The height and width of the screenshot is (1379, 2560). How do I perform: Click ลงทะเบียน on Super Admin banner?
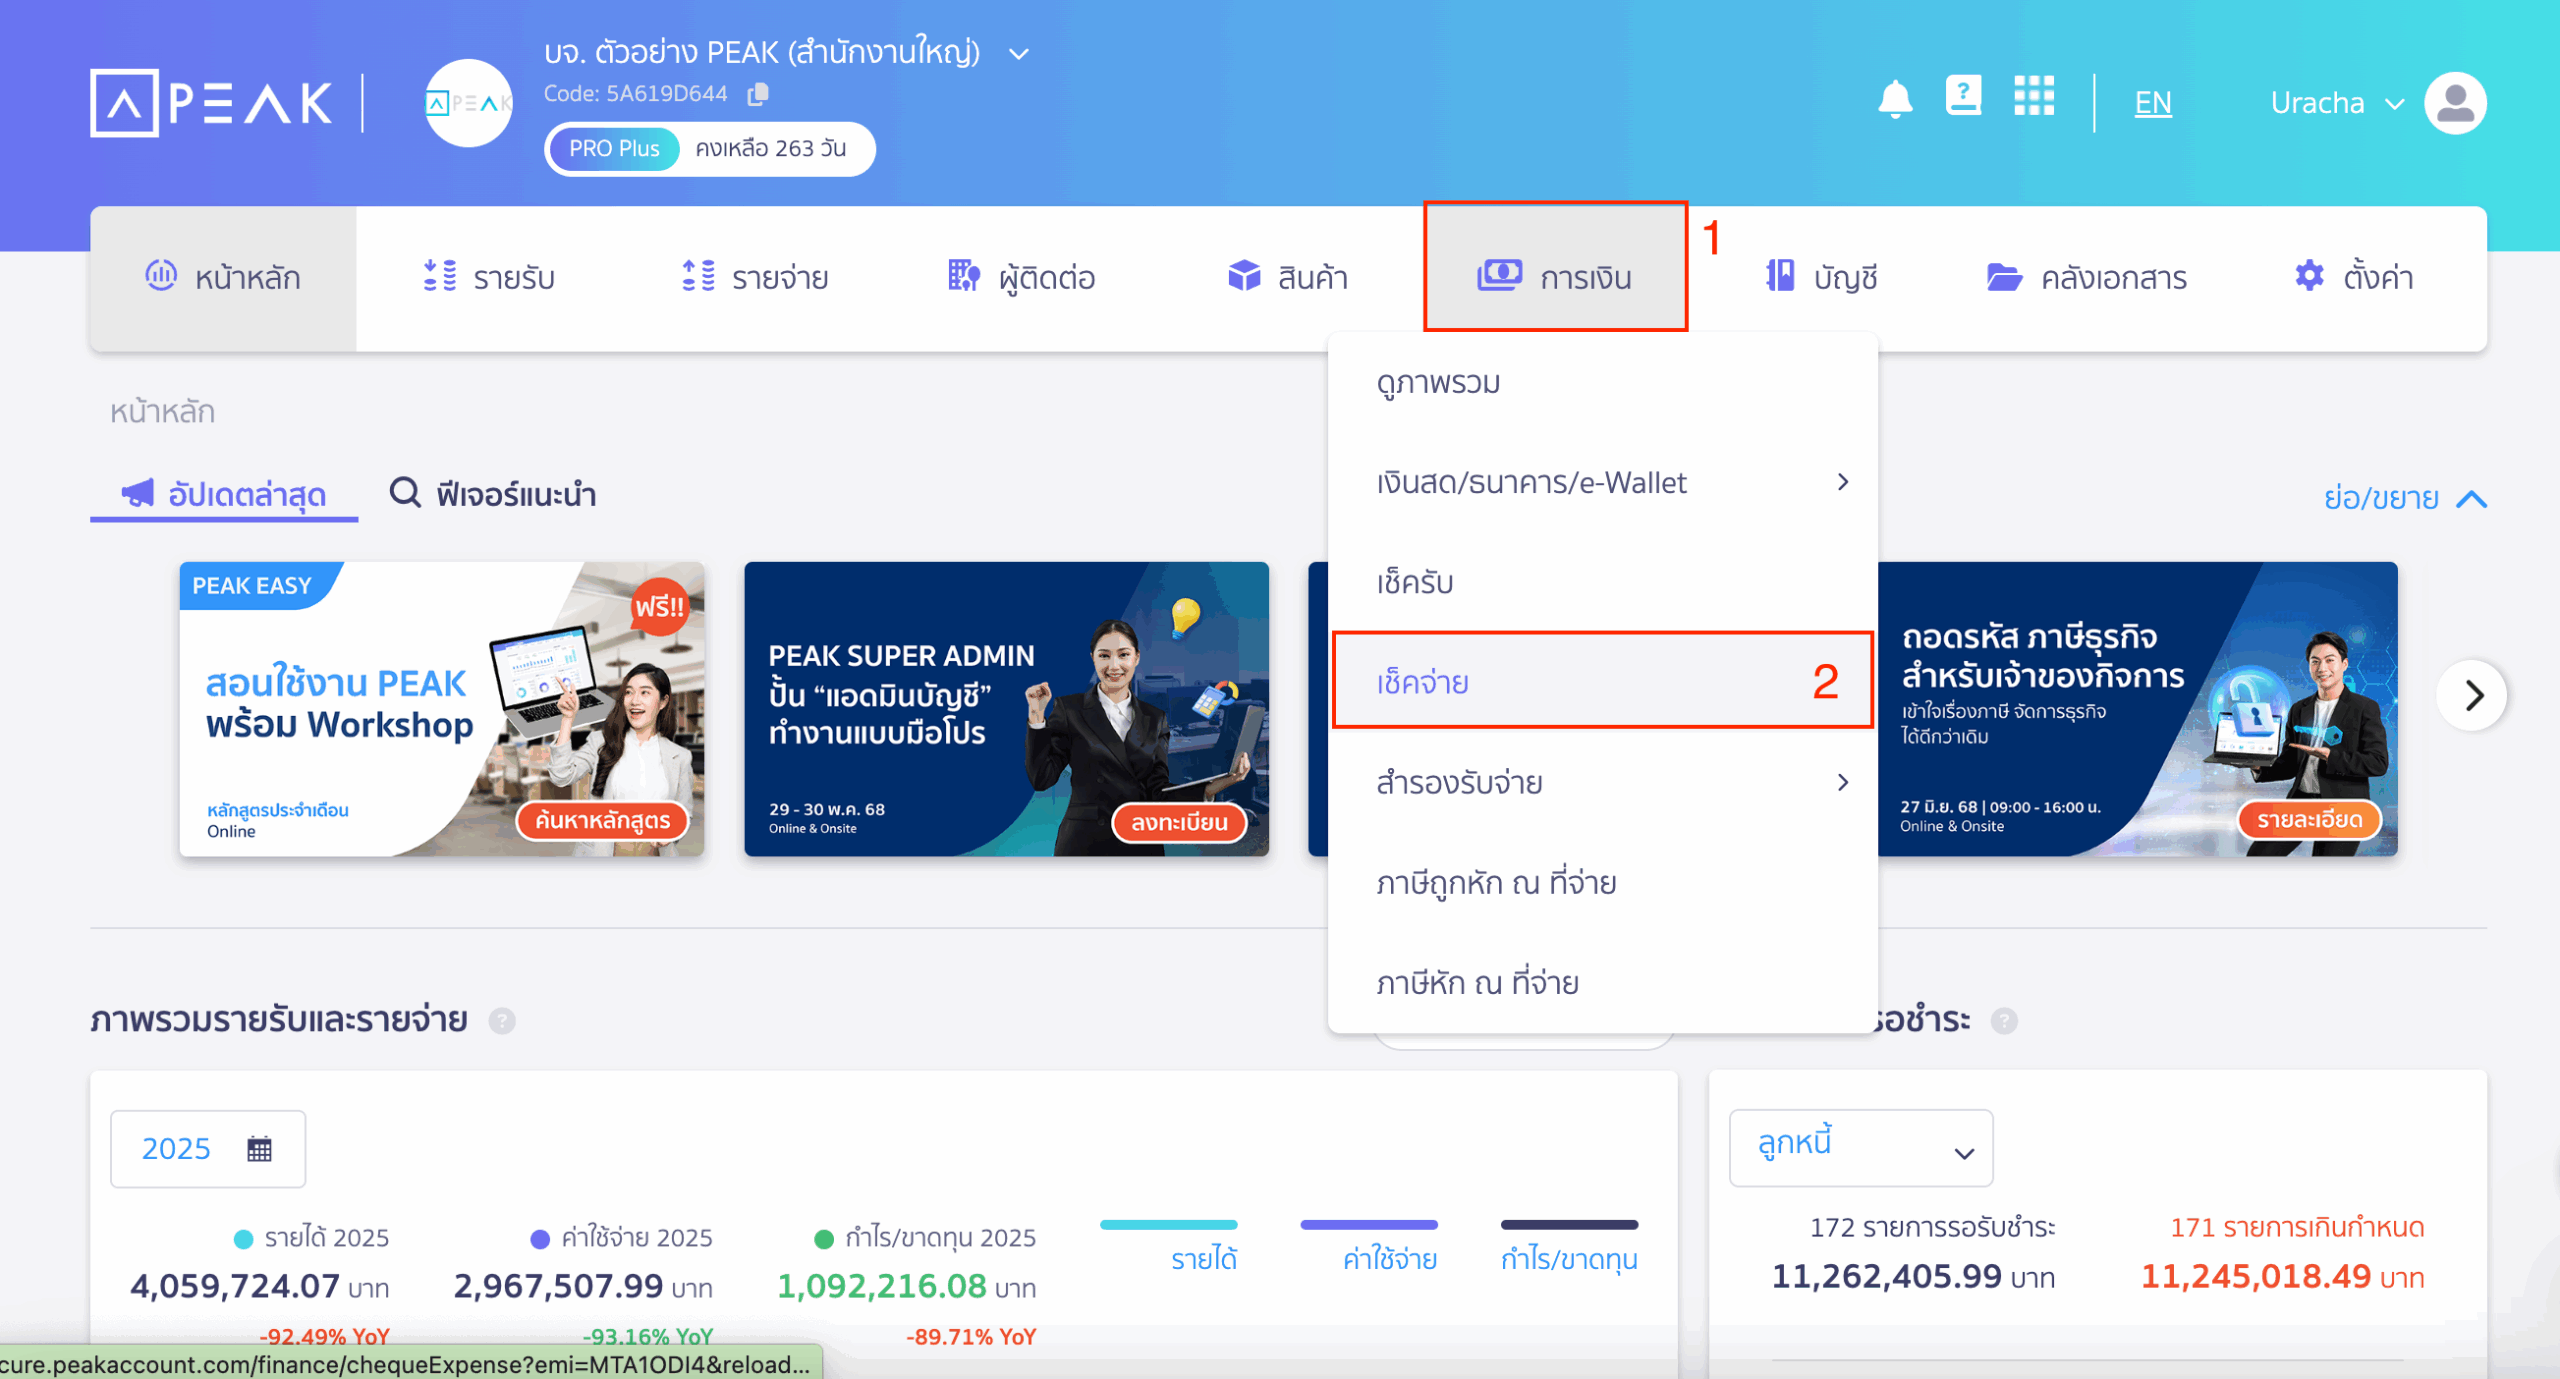(x=1179, y=823)
